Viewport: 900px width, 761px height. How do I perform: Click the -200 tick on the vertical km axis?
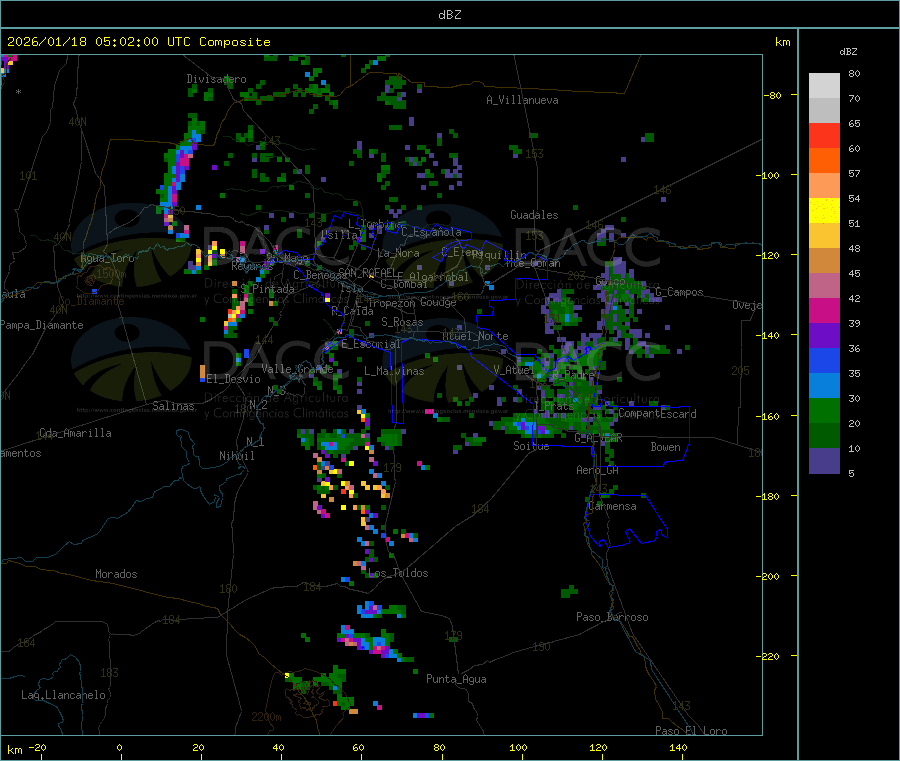coord(767,576)
